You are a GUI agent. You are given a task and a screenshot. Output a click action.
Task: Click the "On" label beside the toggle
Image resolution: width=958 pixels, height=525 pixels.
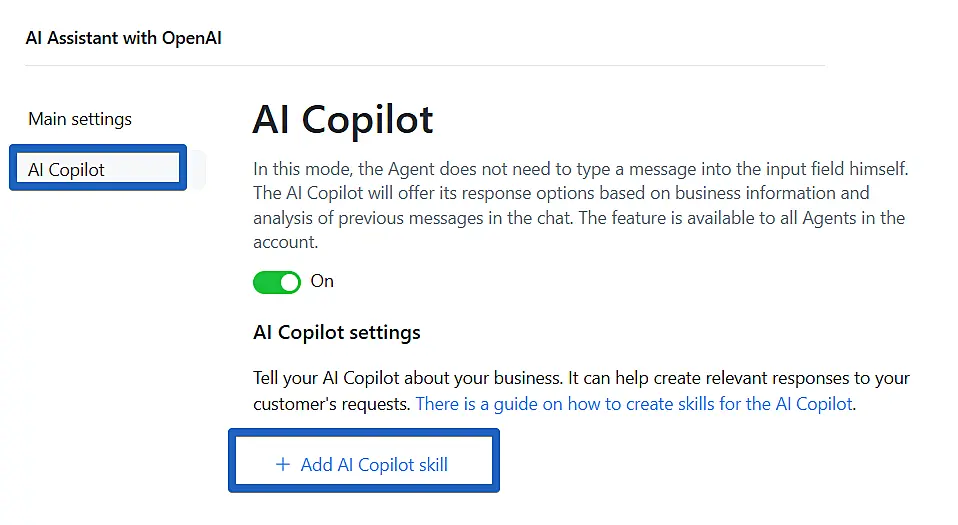point(322,281)
